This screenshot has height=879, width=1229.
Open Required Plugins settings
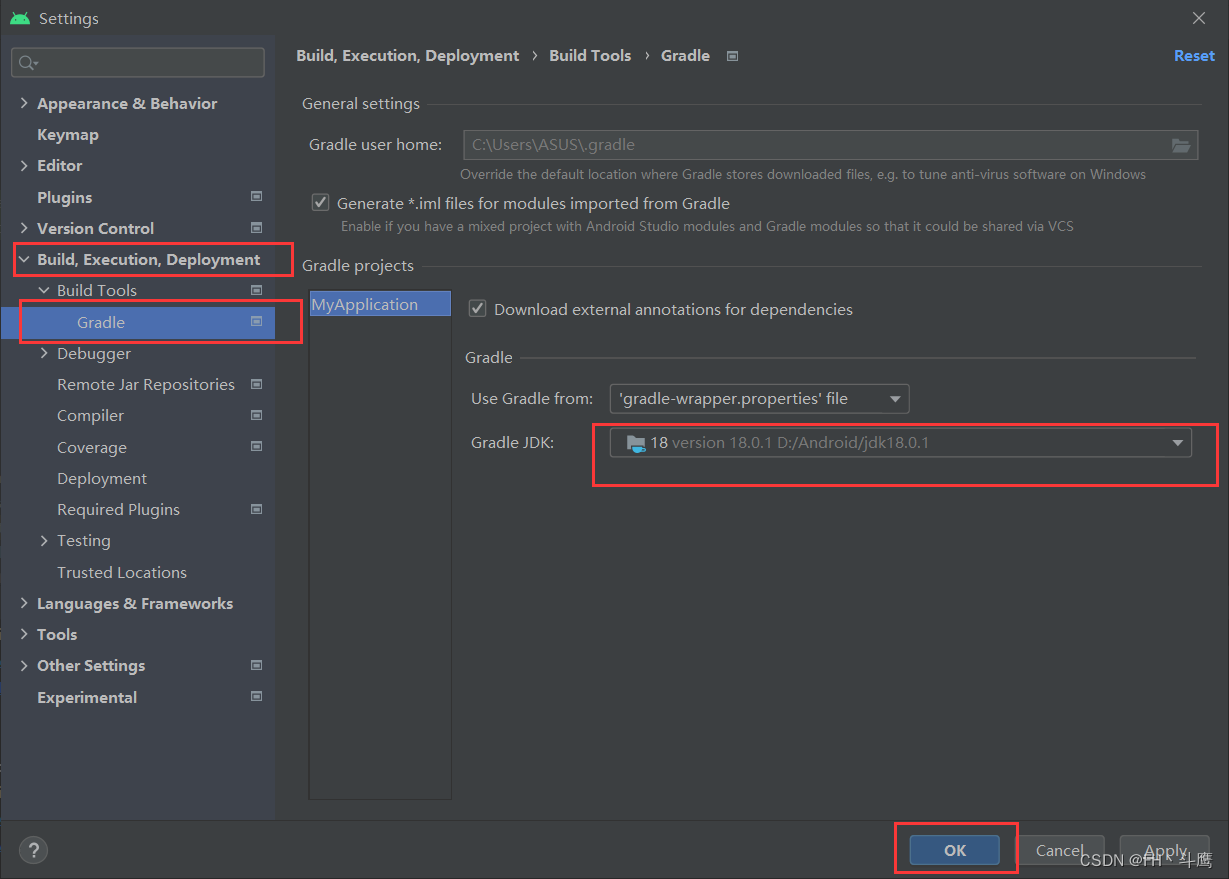tap(118, 509)
